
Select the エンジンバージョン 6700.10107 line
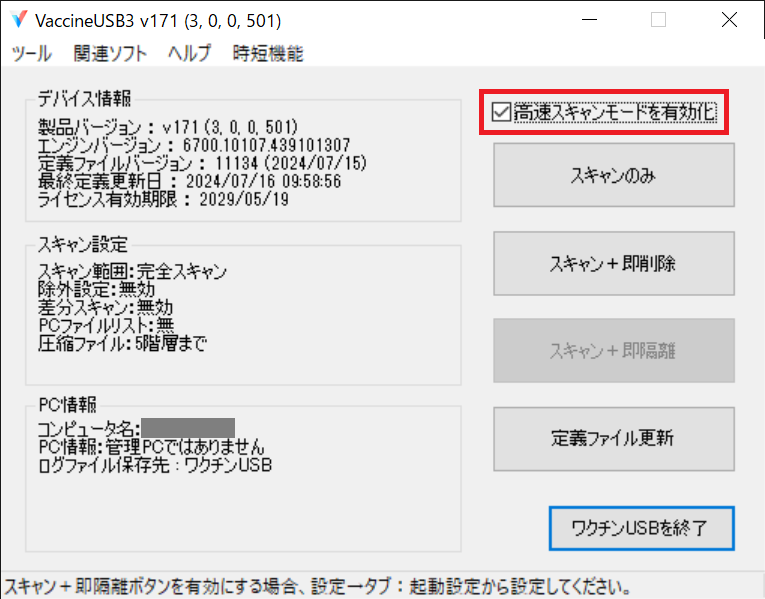tap(194, 145)
